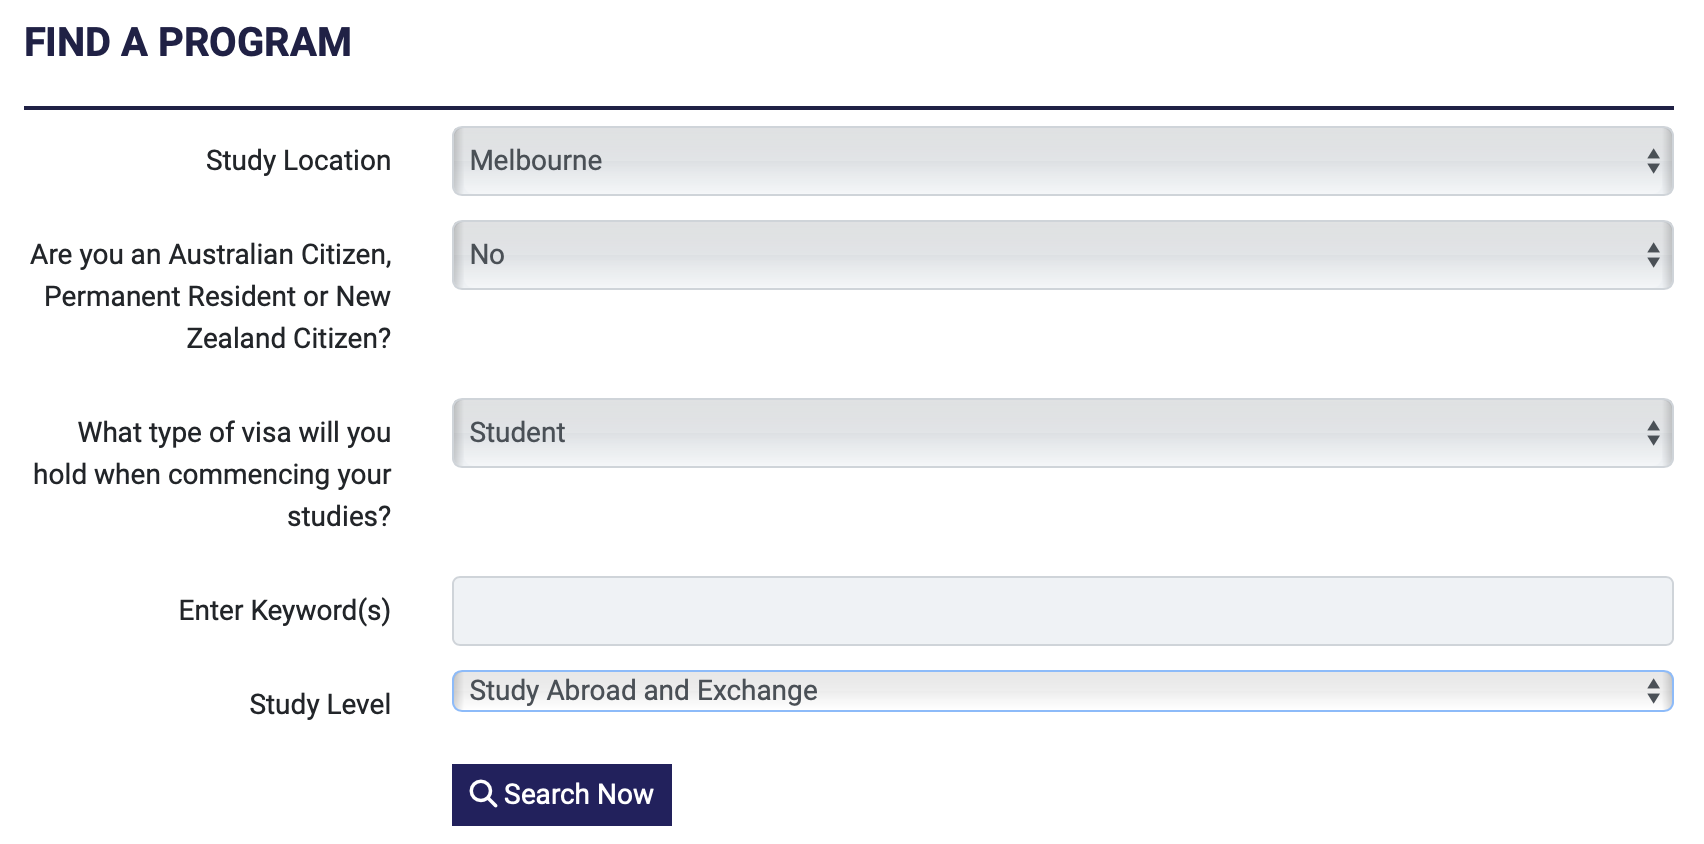Viewport: 1704px width, 844px height.
Task: Click the up-down arrows on Study Location
Action: 1652,161
